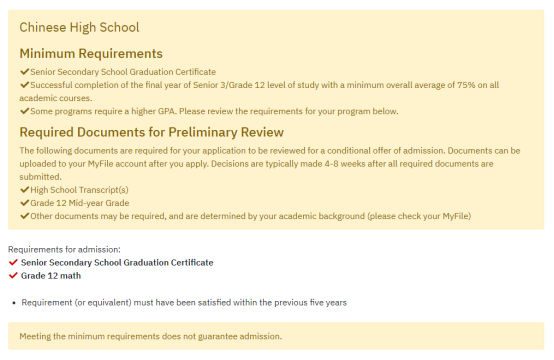
Task: Select the Chinese High School heading
Action: pos(79,28)
